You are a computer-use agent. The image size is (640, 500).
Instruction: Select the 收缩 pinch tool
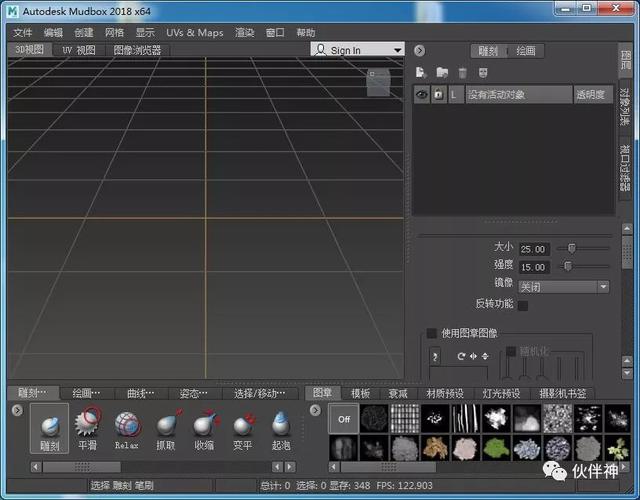pos(204,429)
